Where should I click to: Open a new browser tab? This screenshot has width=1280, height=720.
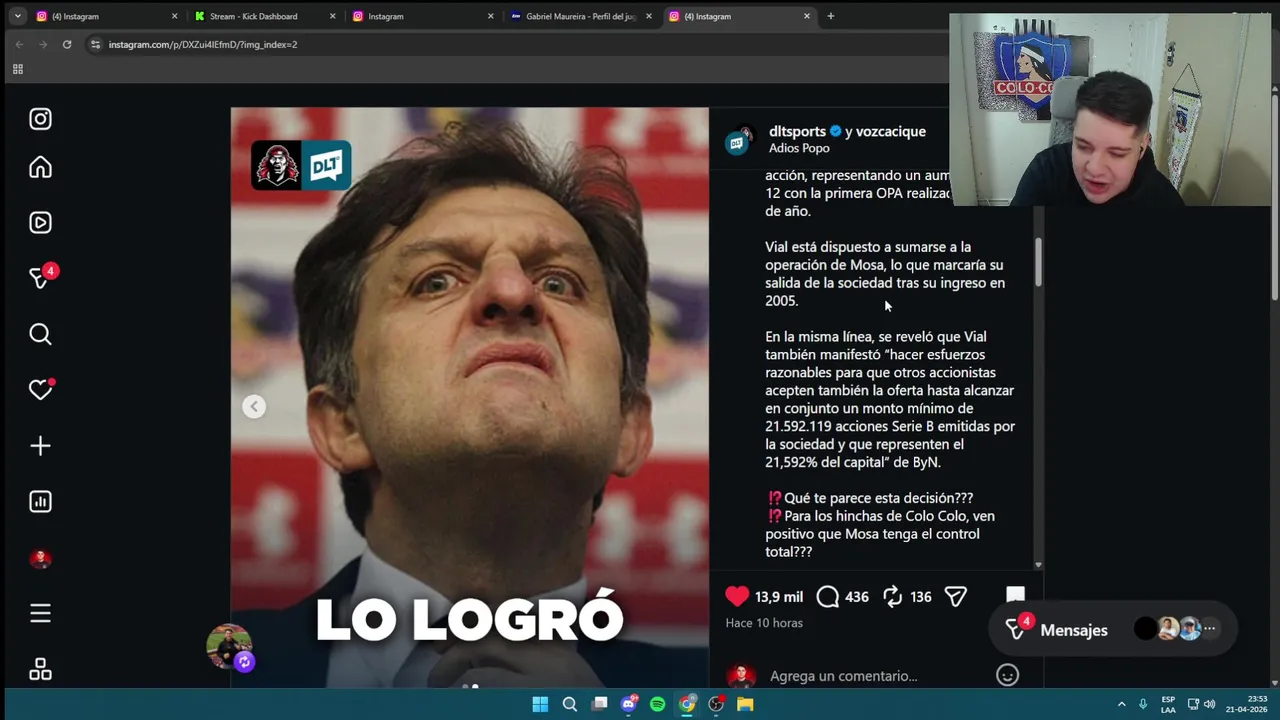point(830,16)
